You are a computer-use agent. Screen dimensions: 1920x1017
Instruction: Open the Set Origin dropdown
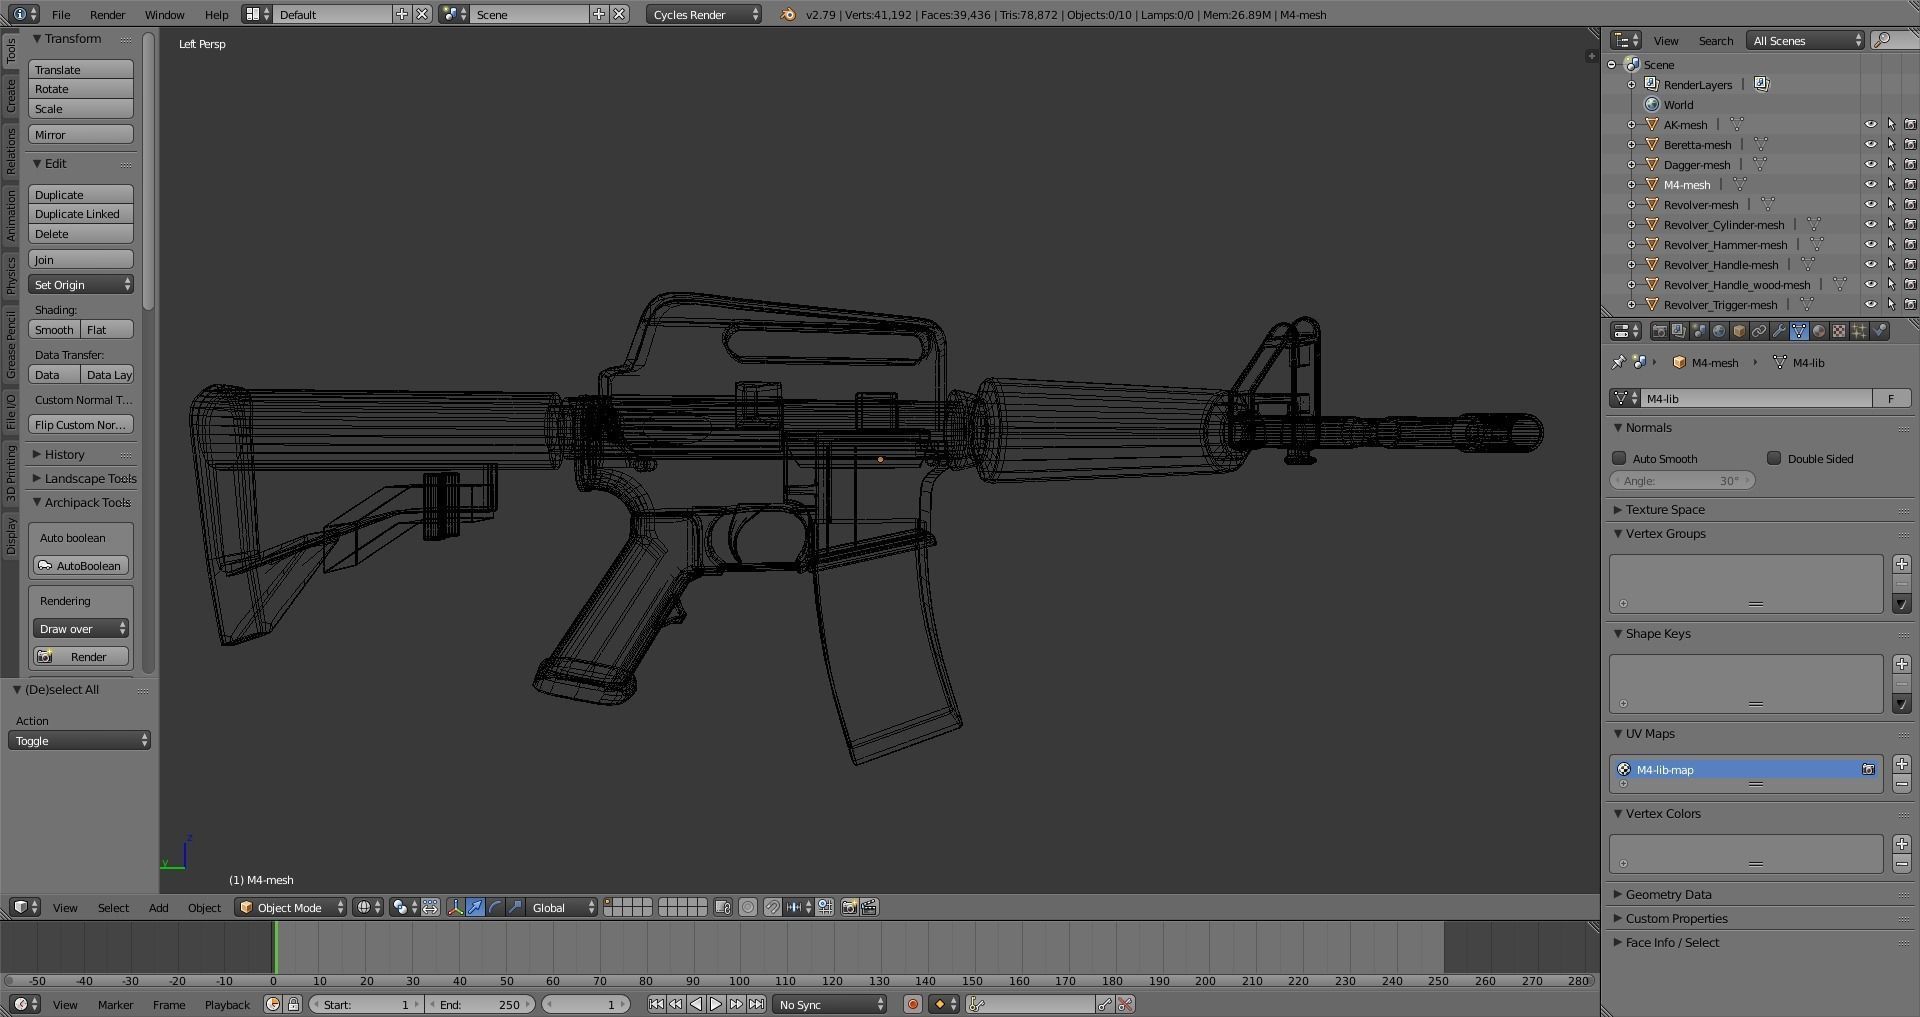pyautogui.click(x=81, y=285)
